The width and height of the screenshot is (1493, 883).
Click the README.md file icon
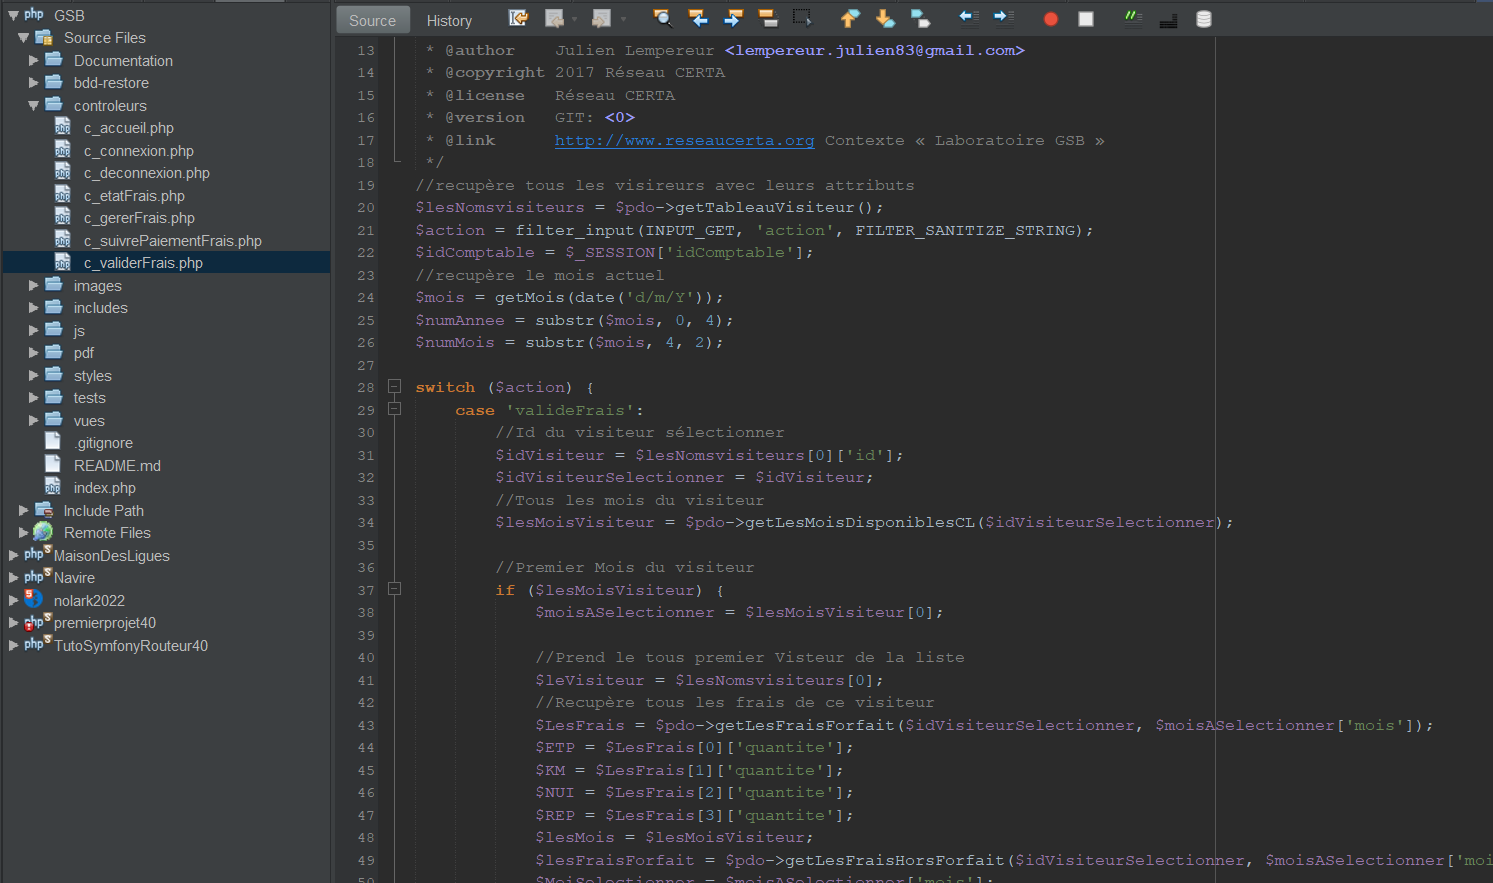53,464
